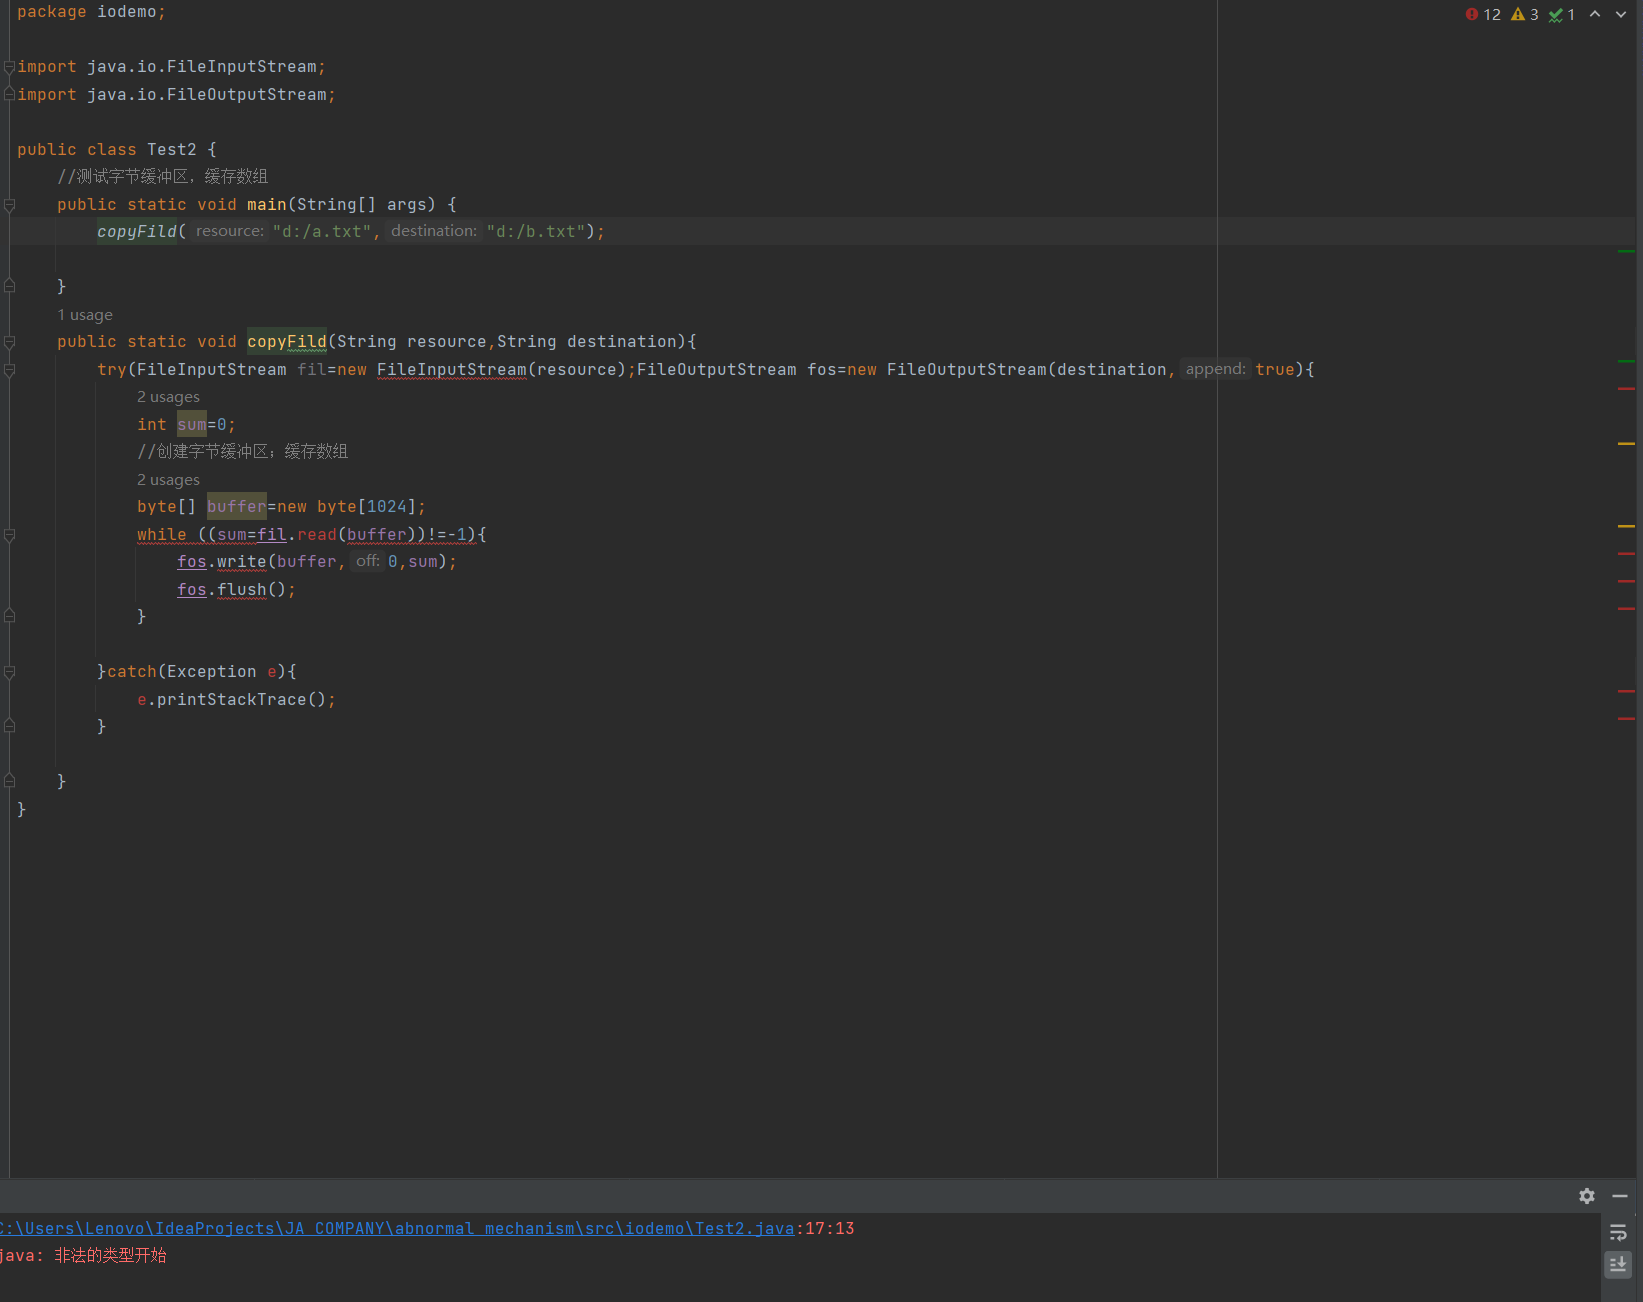Screen dimensions: 1643x1302
Task: Click the java error message in console
Action: click(x=84, y=1255)
